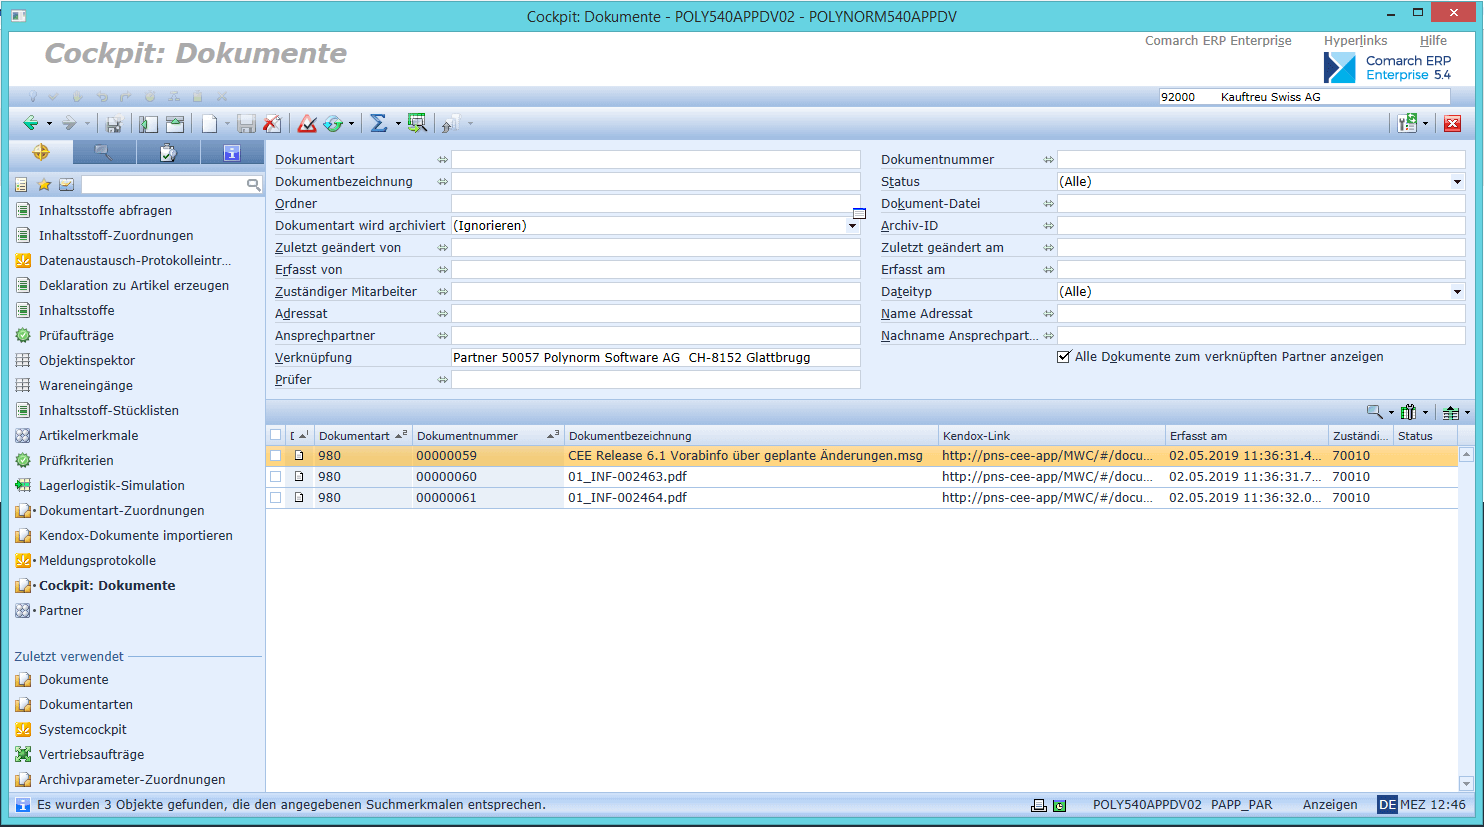Click the Verknüpfung field with Polynorm Software AG
Screen dimensions: 1484x827
point(656,358)
